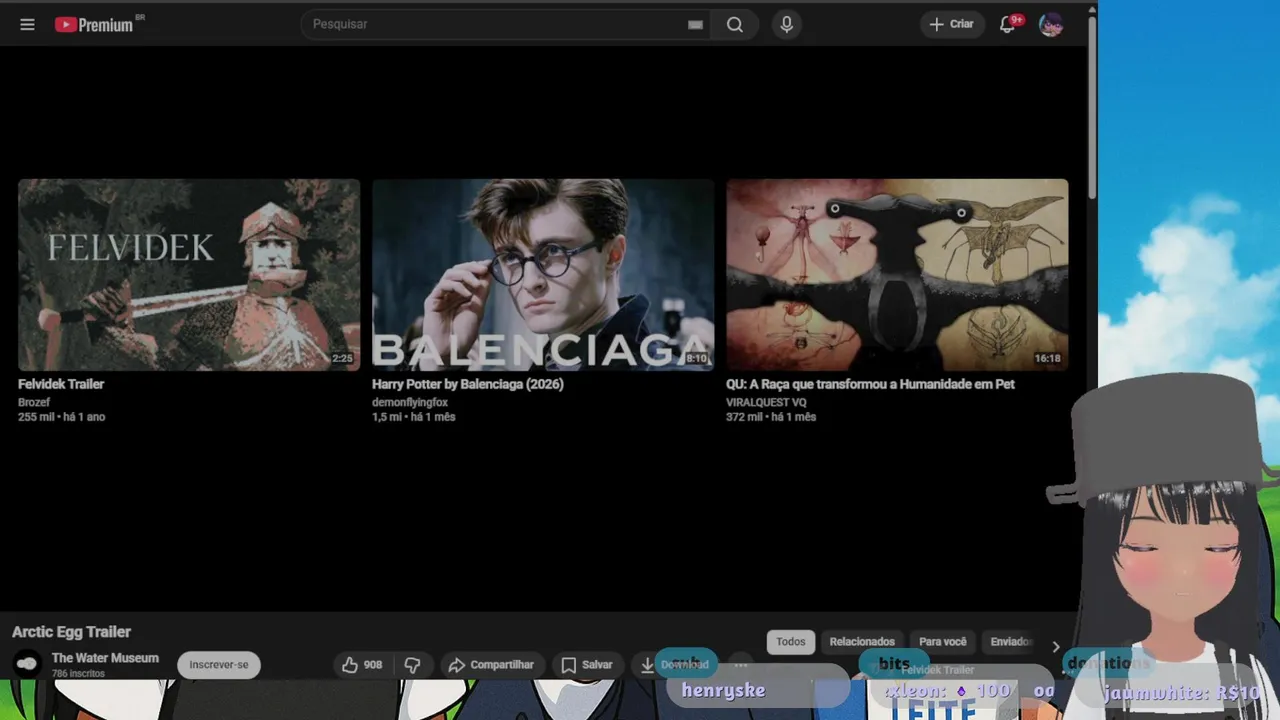The height and width of the screenshot is (720, 1280).
Task: Open notifications bell
Action: [x=1008, y=25]
